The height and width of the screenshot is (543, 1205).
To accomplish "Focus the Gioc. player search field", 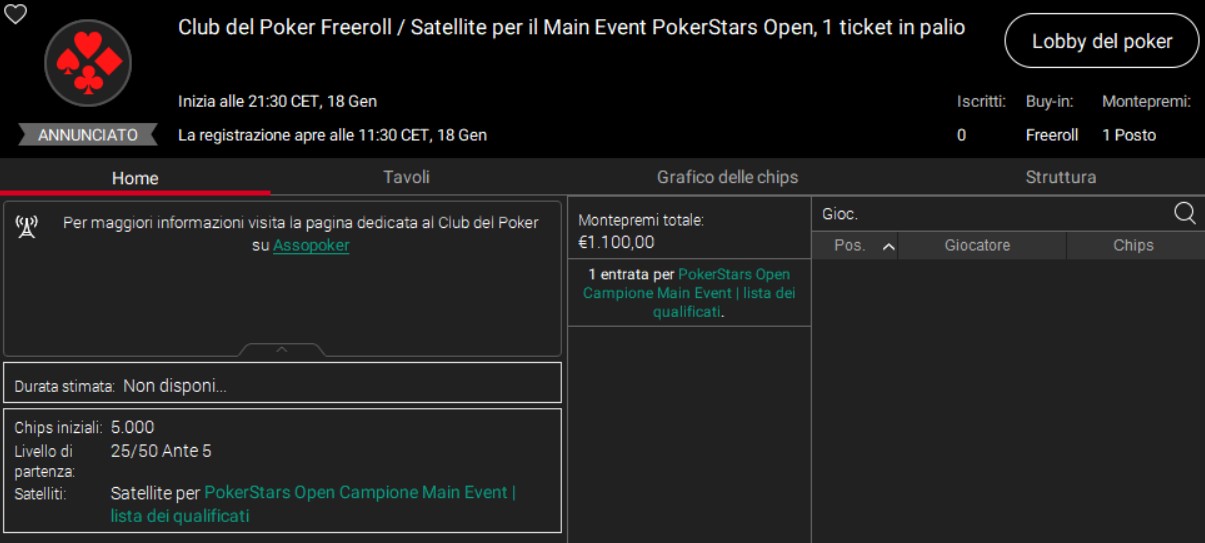I will click(x=990, y=214).
